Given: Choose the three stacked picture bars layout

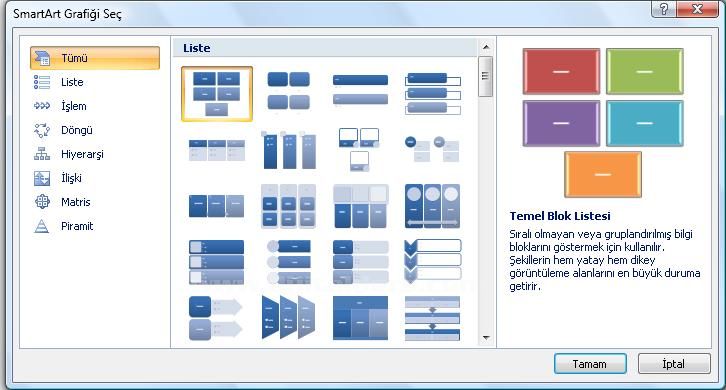Looking at the screenshot, I should (x=216, y=262).
